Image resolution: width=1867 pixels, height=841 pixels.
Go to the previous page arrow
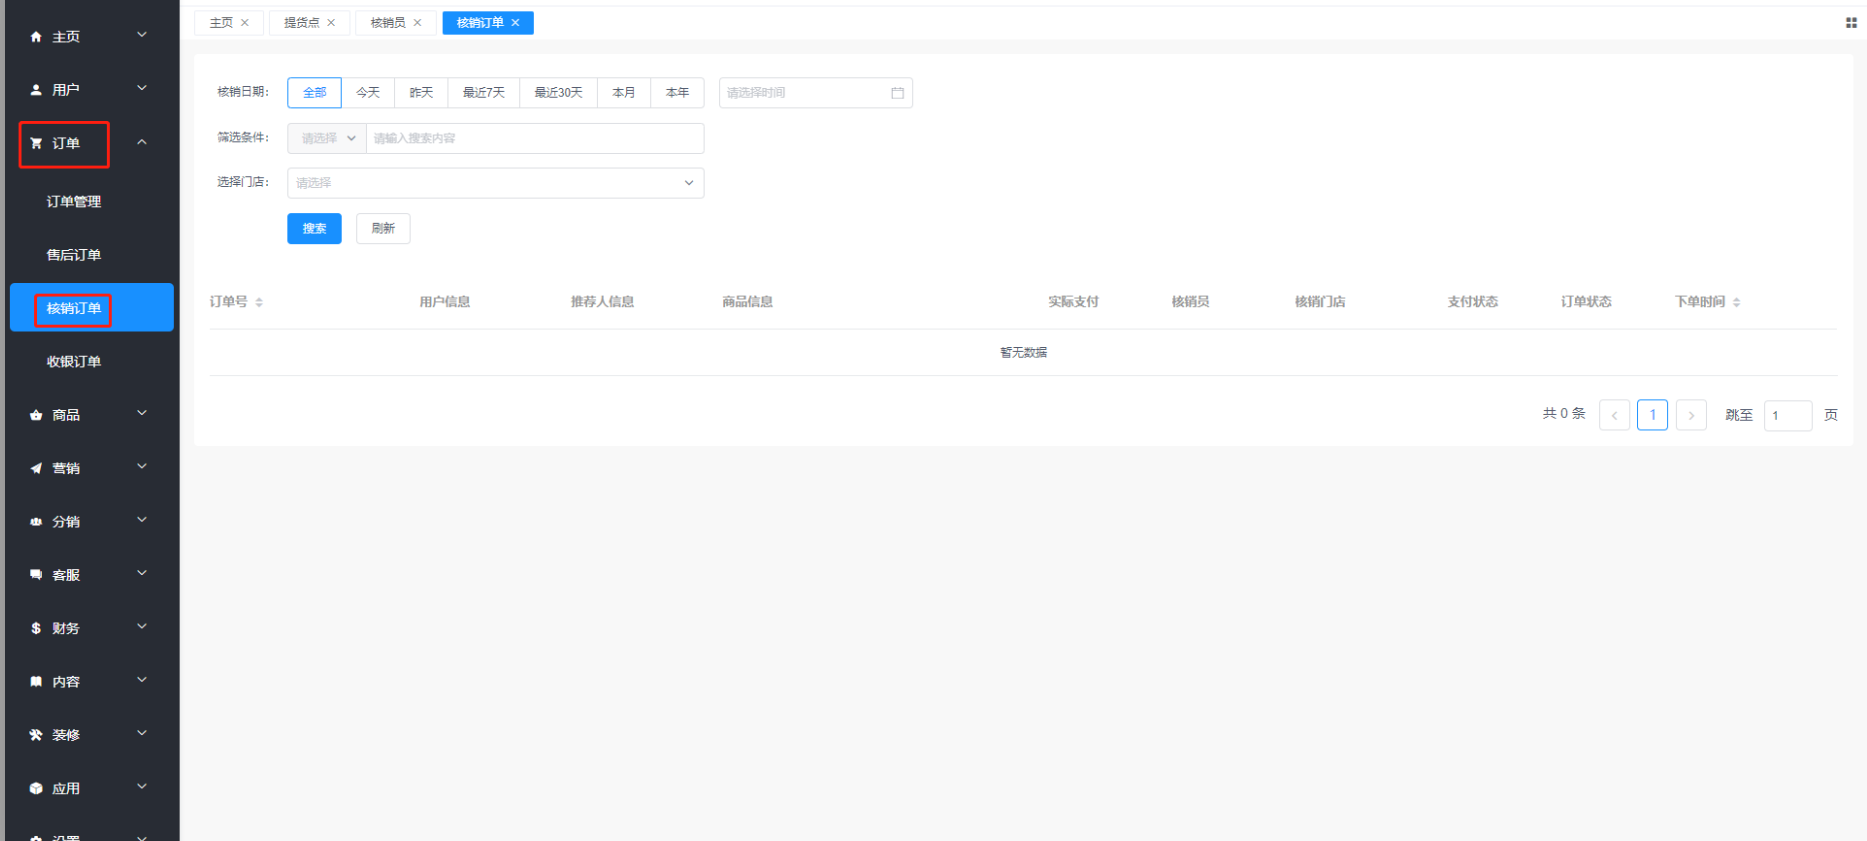(x=1614, y=415)
